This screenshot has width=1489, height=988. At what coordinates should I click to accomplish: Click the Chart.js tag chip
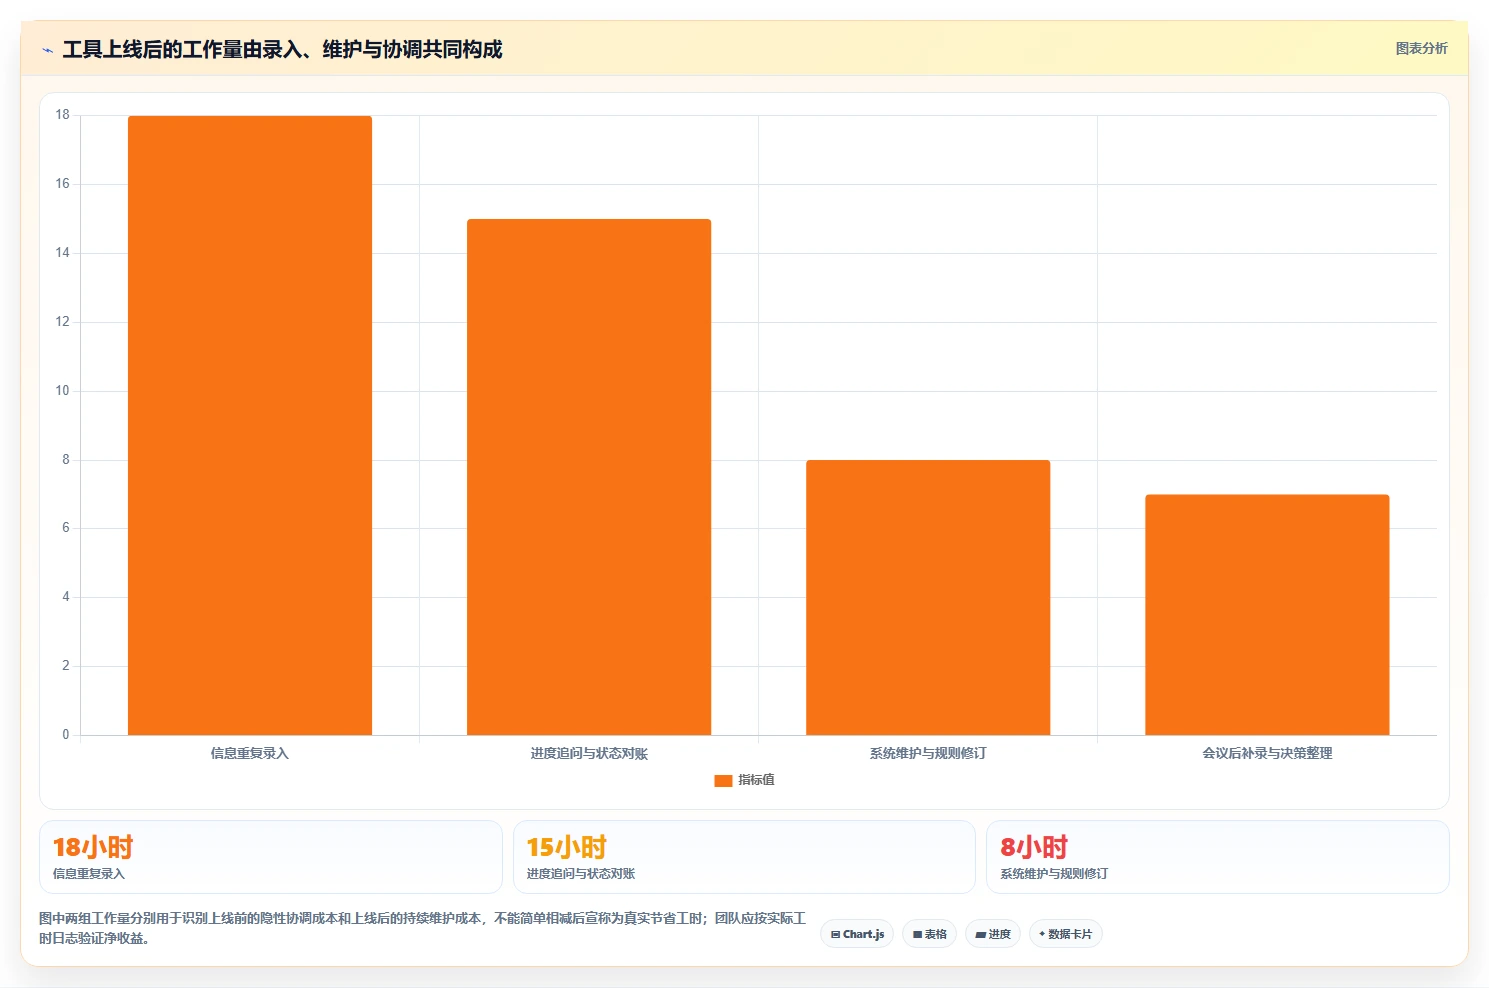pos(857,934)
